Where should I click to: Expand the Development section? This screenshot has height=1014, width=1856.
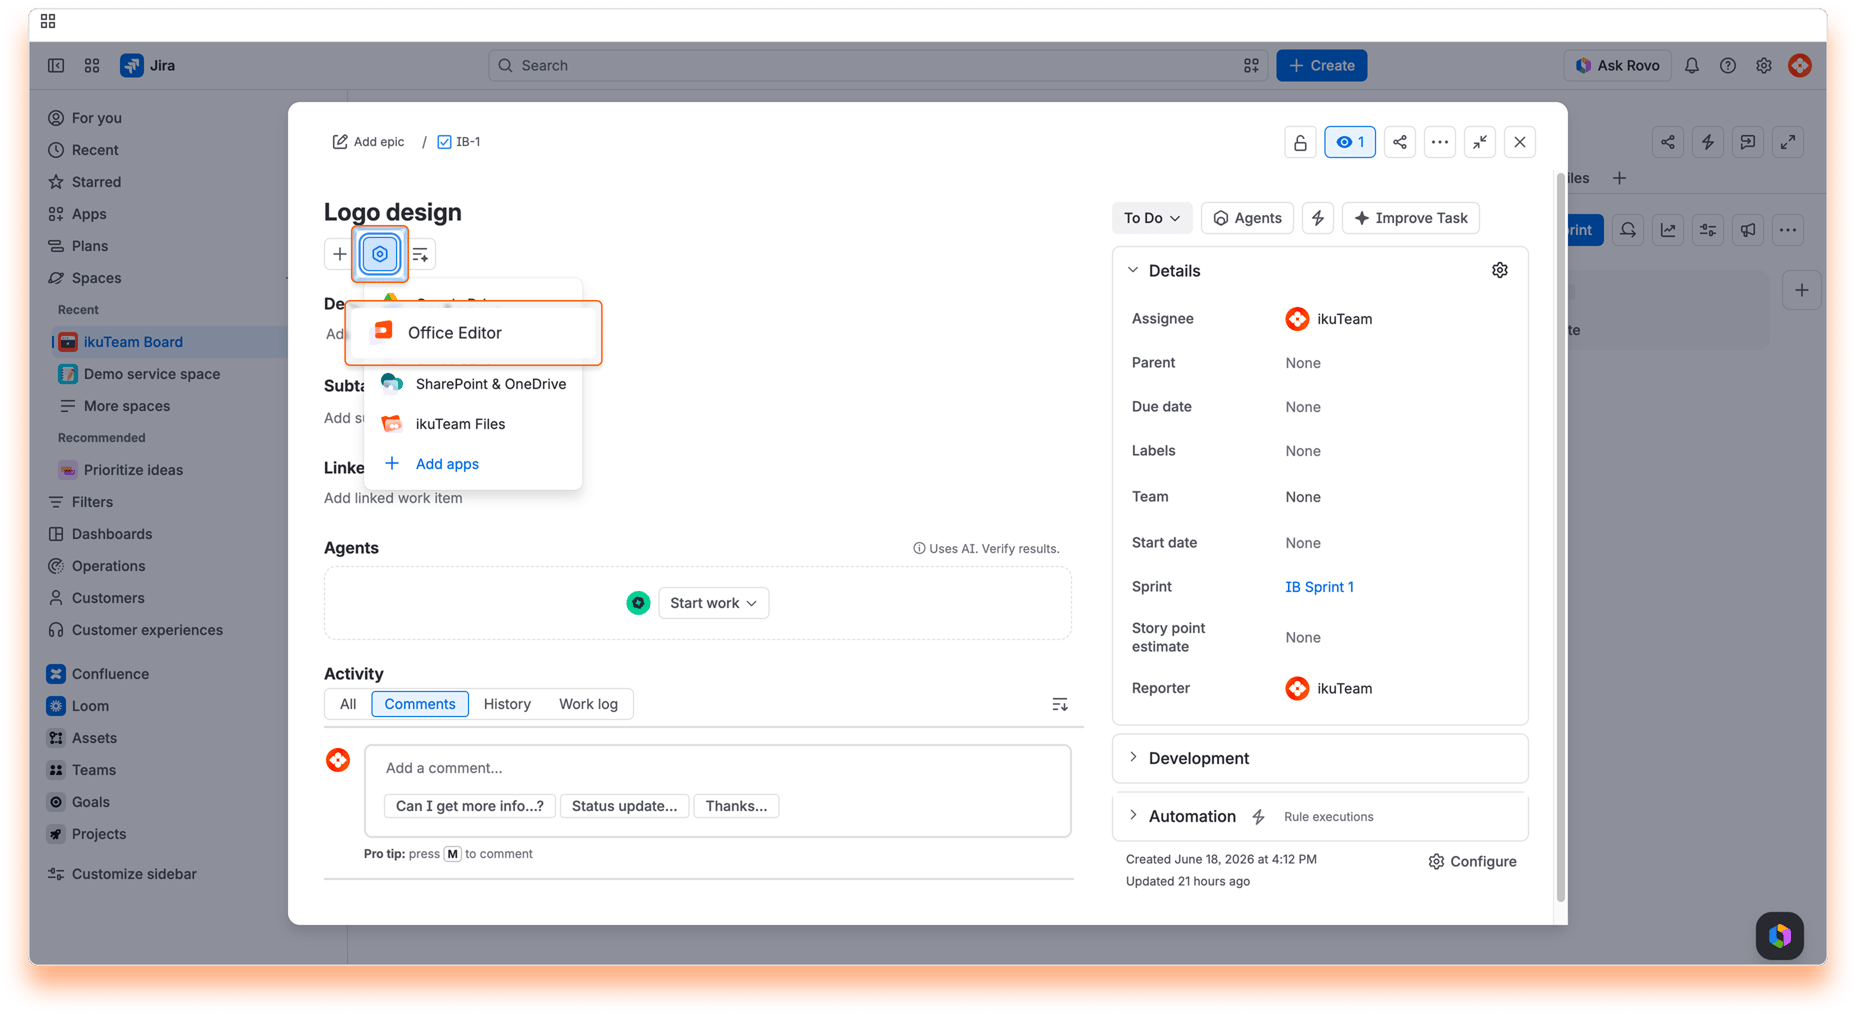(1133, 758)
